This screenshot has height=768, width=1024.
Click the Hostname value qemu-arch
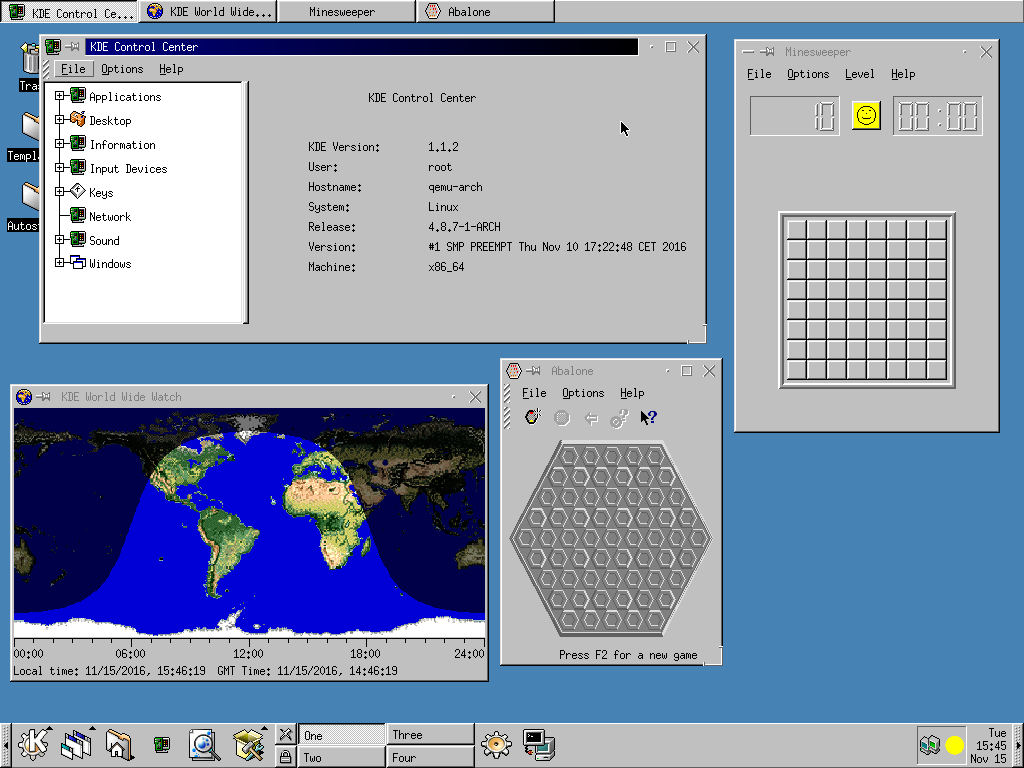click(x=455, y=187)
